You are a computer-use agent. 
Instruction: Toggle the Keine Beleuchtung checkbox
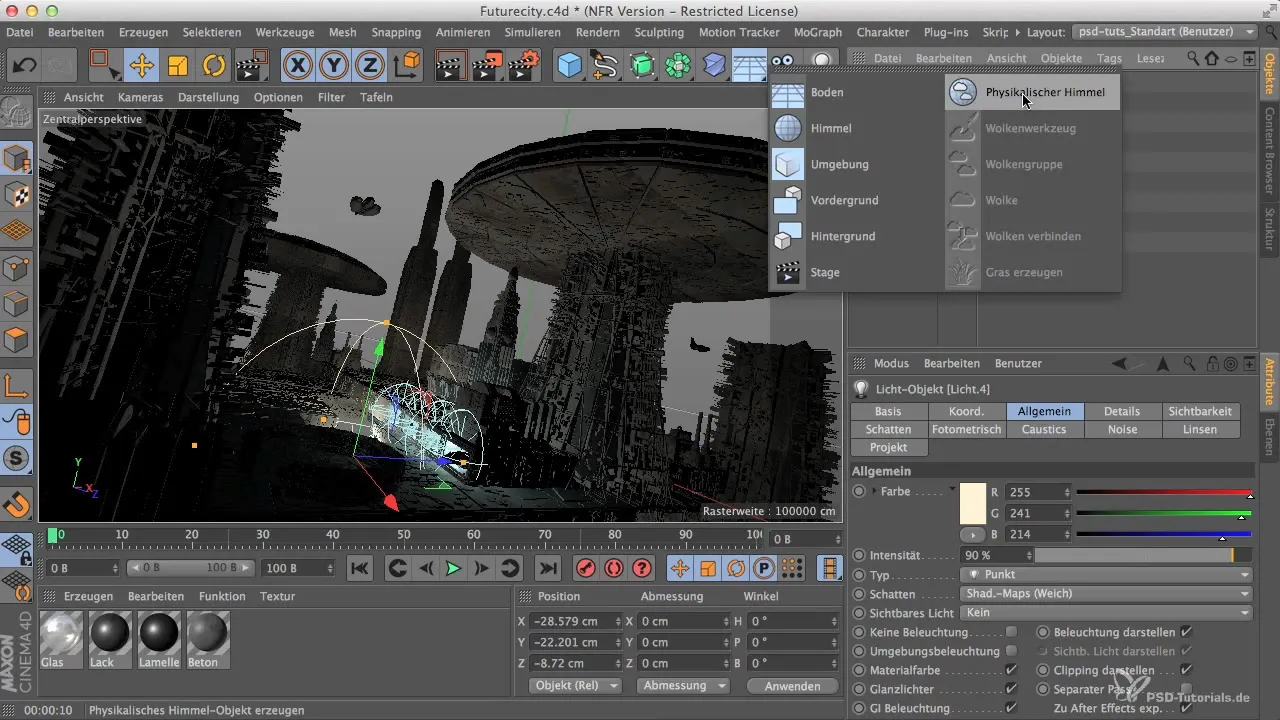point(1011,632)
